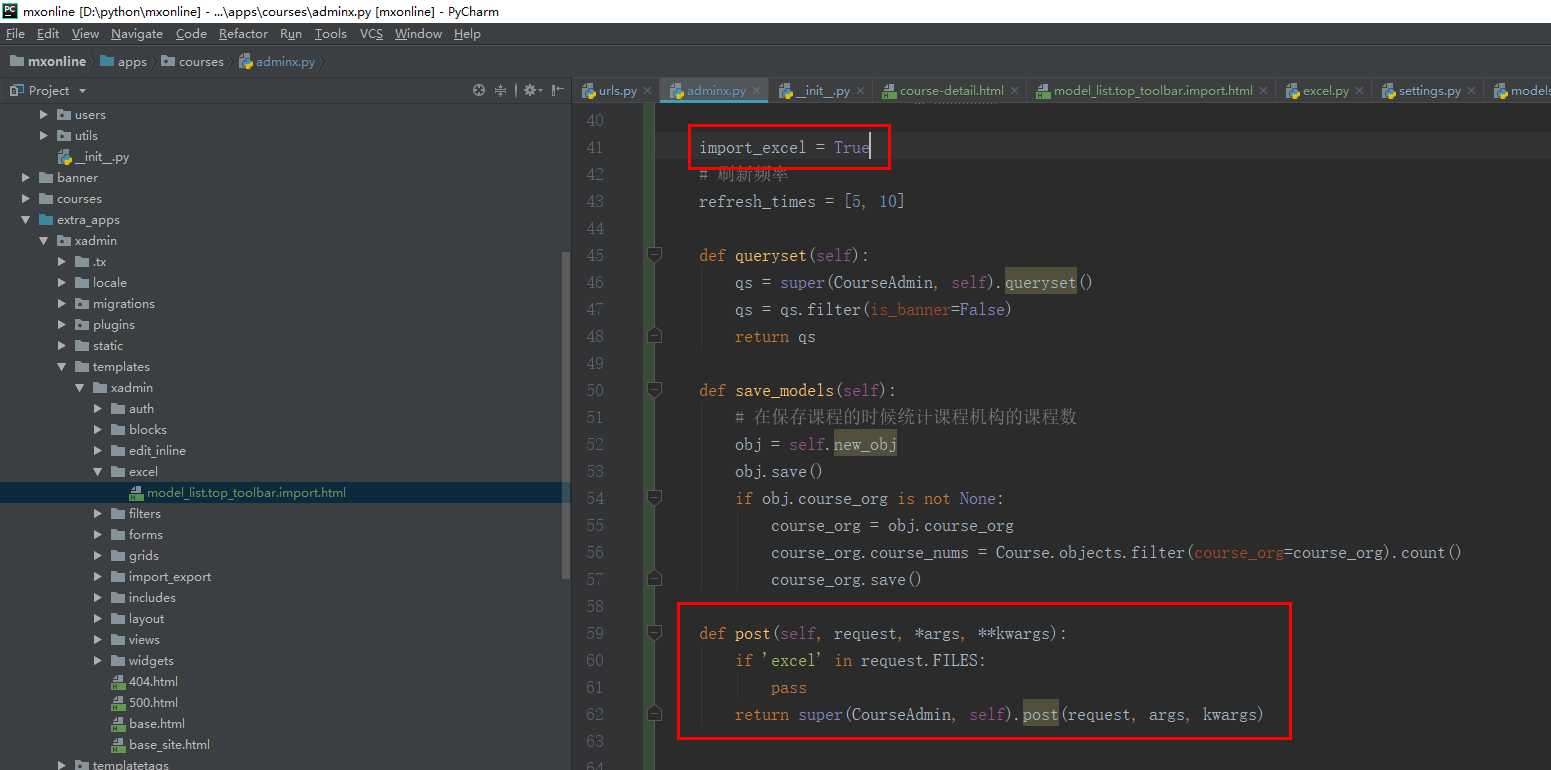Click the scroll-from-source target icon
1551x770 pixels.
pyautogui.click(x=479, y=90)
